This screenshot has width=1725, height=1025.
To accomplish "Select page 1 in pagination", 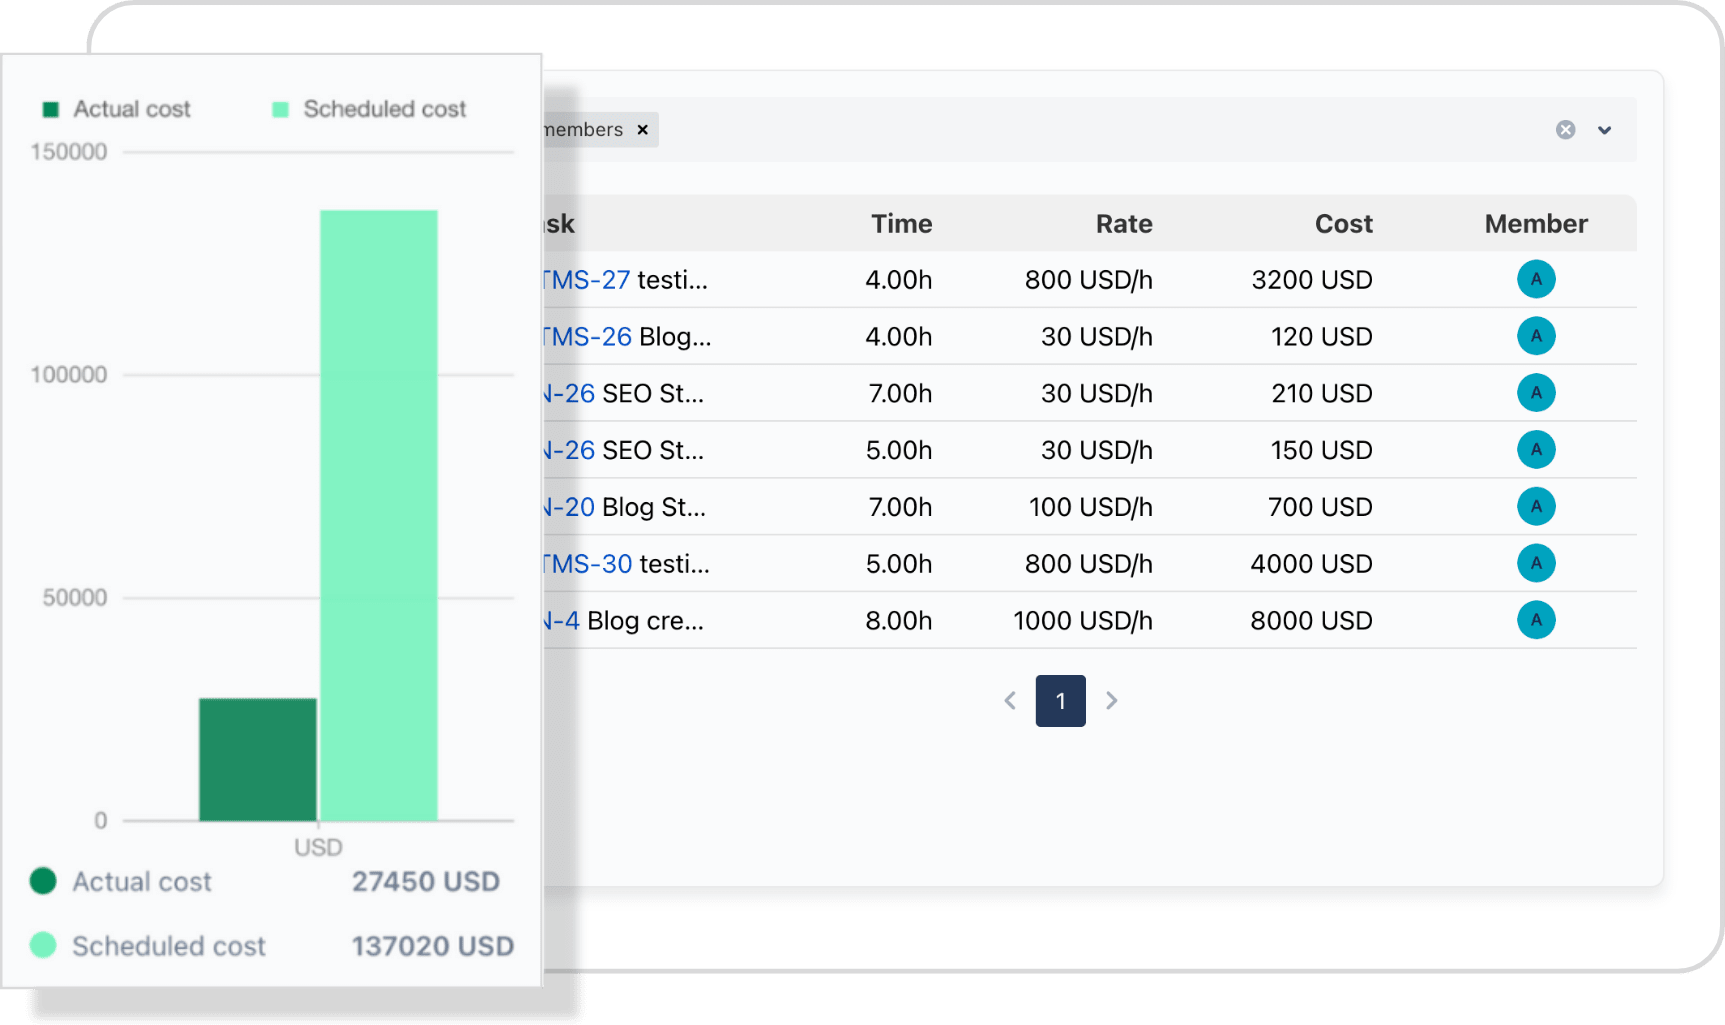I will [x=1060, y=701].
